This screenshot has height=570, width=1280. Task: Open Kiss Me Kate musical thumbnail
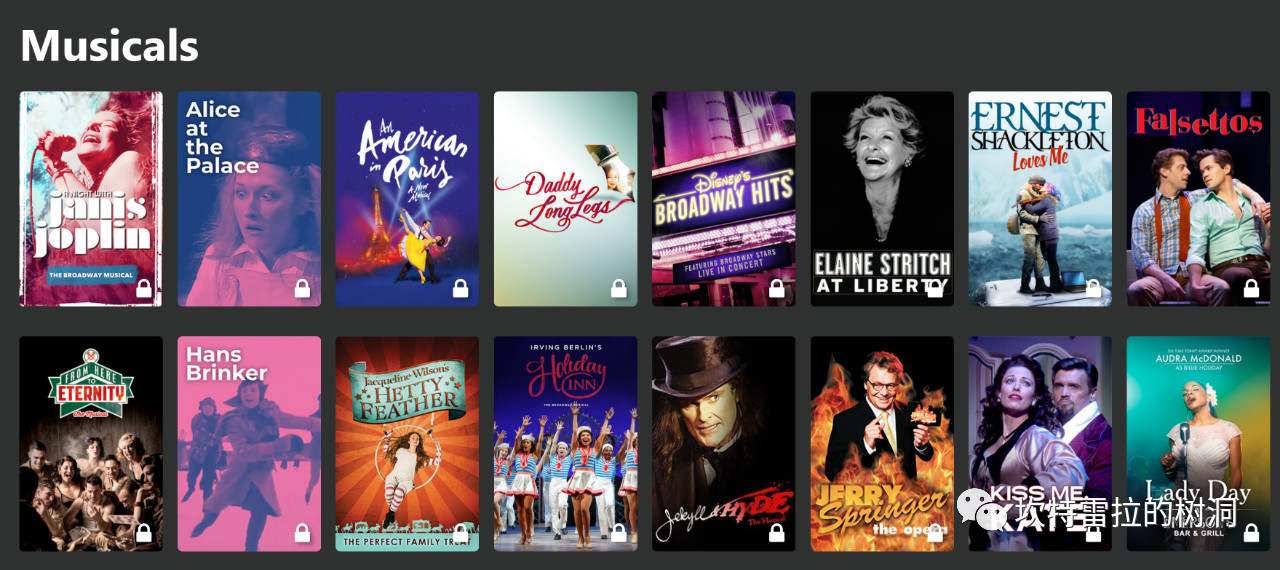[1040, 444]
